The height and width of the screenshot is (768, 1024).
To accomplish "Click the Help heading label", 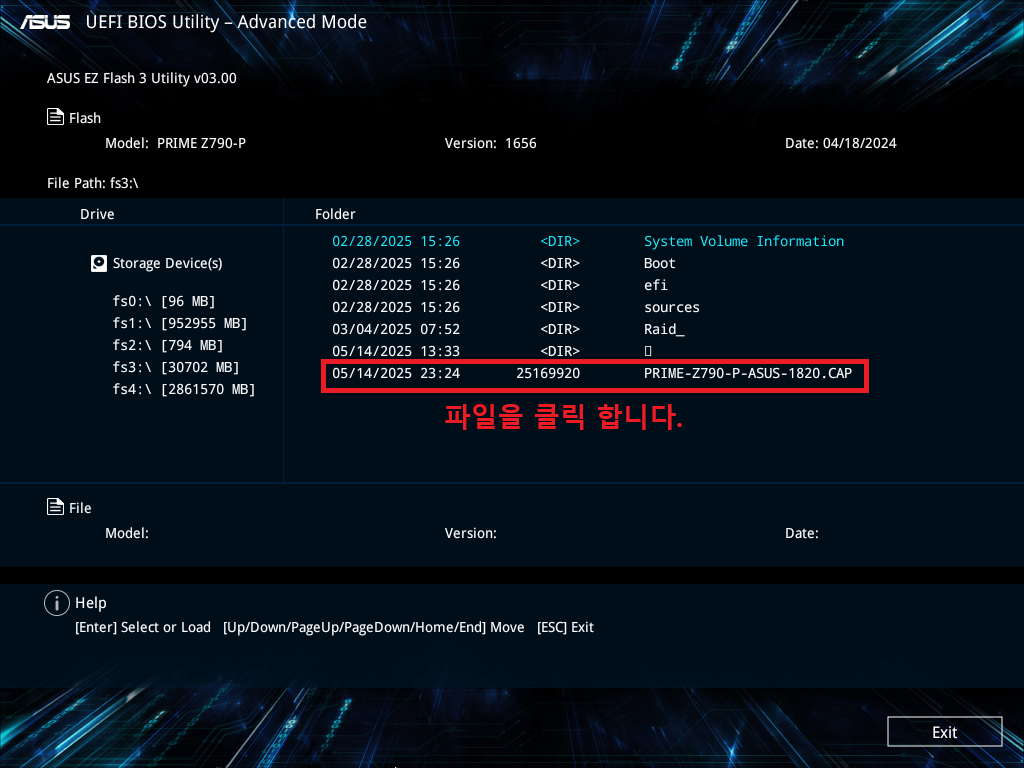I will [91, 603].
